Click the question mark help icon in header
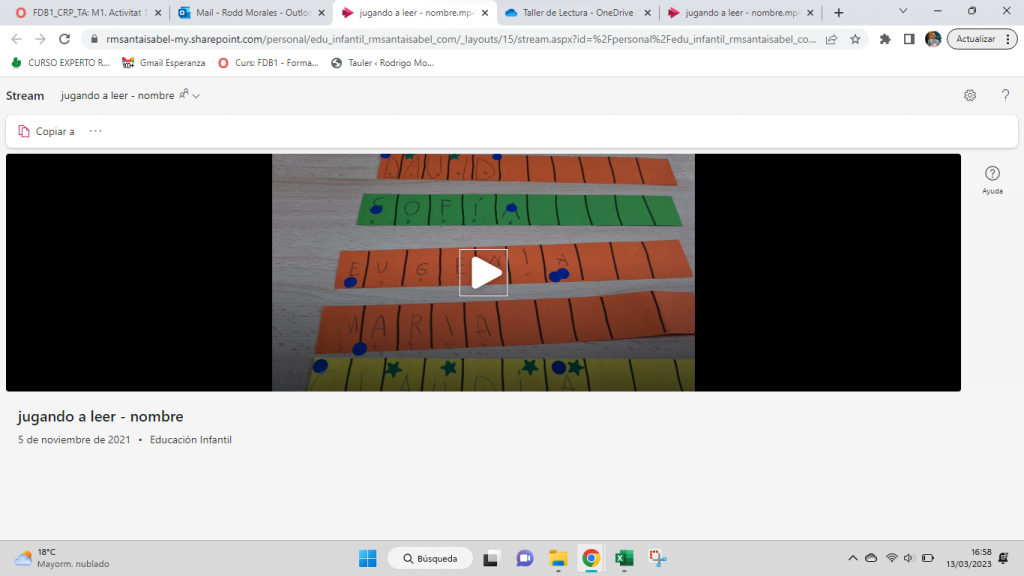 click(1005, 95)
